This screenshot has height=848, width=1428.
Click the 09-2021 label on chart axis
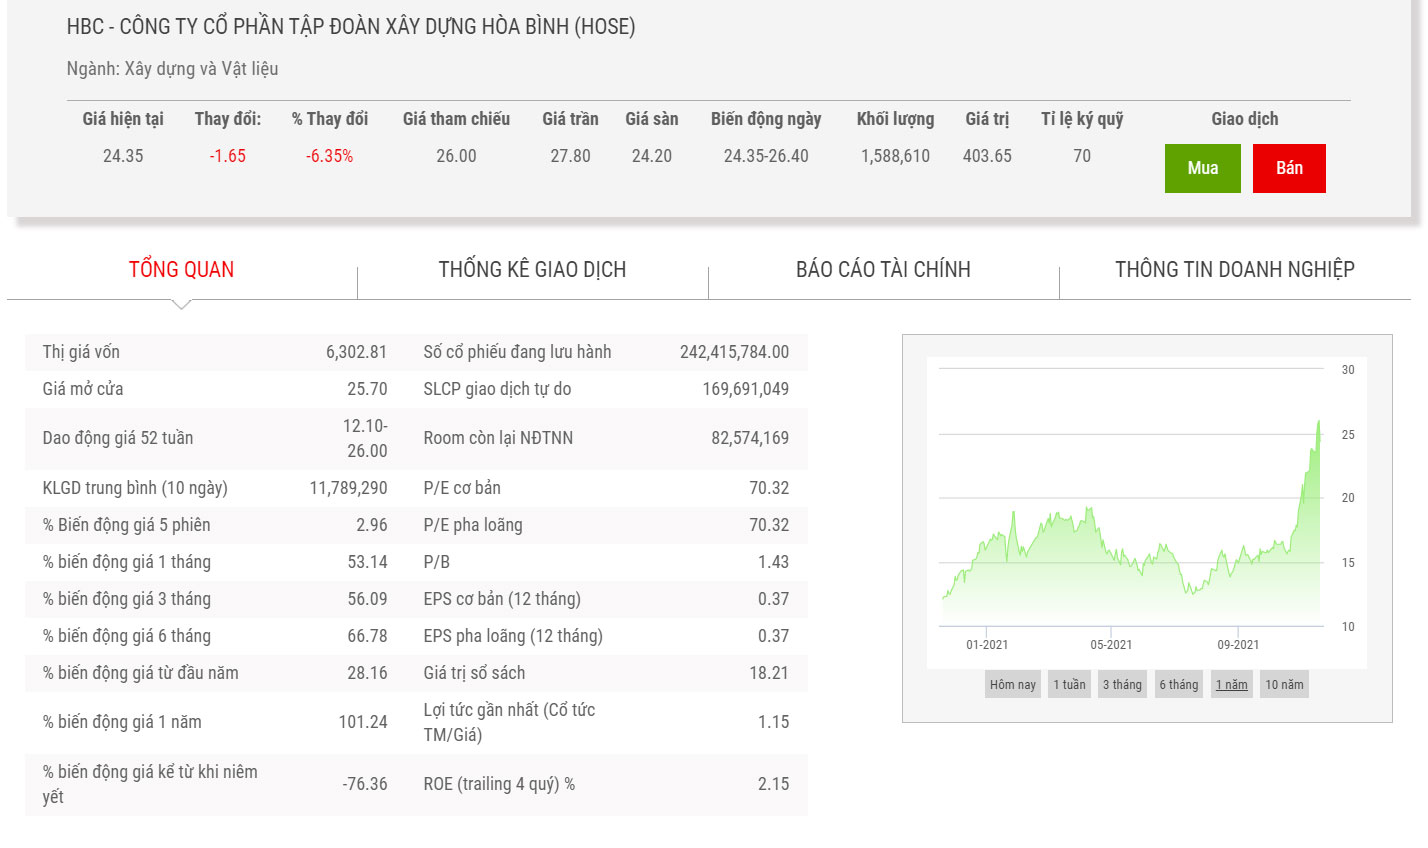click(1238, 645)
